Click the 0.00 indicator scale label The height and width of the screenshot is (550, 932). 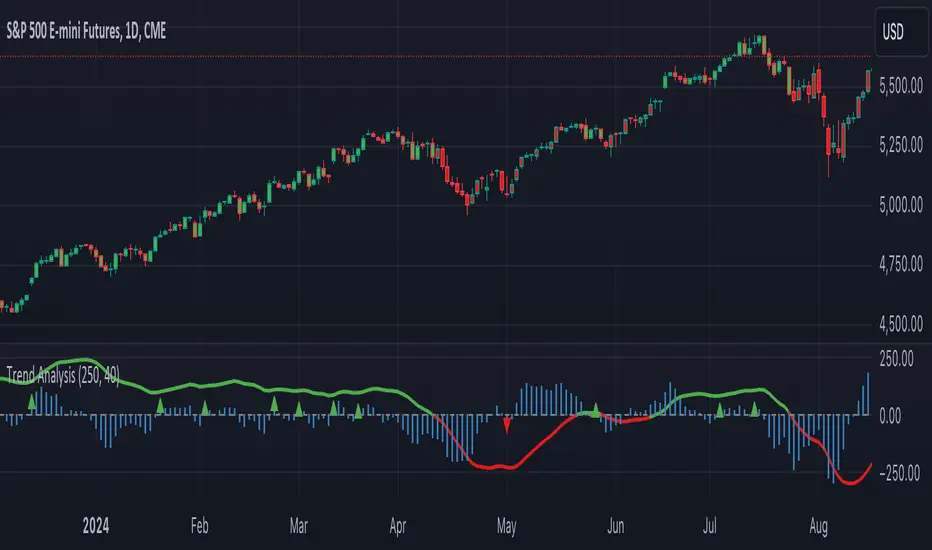coord(906,415)
